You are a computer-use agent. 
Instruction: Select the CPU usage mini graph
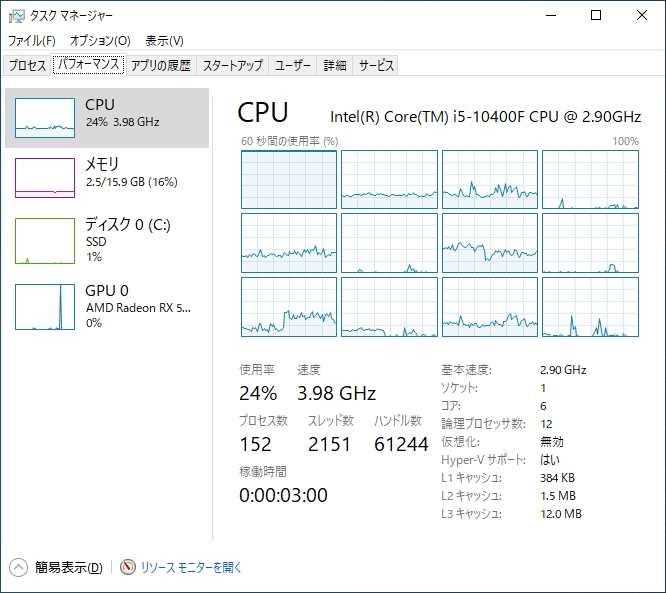pos(45,118)
